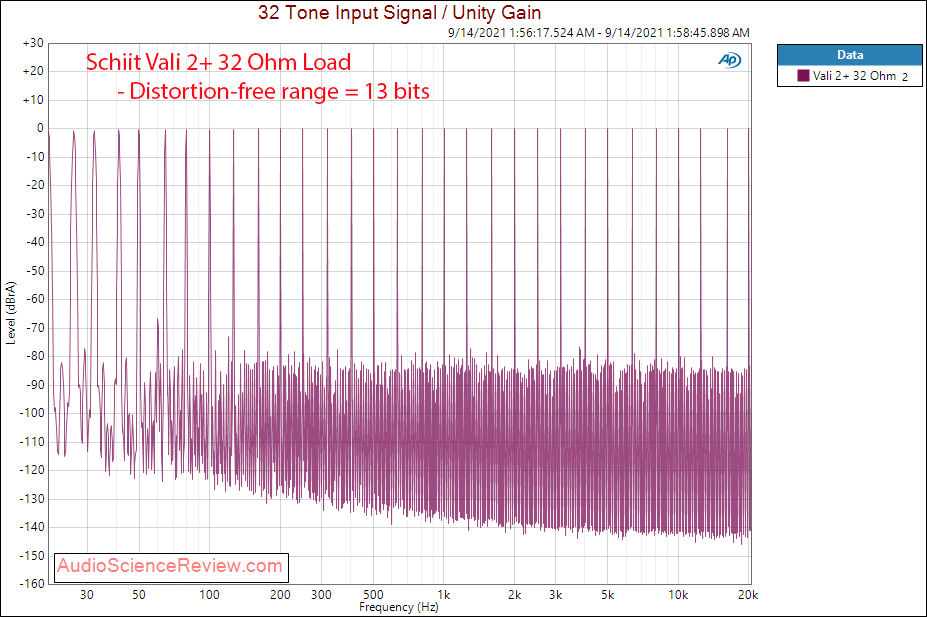Click the '-70' level tick label
Screen dimensions: 927x617
tap(35, 327)
